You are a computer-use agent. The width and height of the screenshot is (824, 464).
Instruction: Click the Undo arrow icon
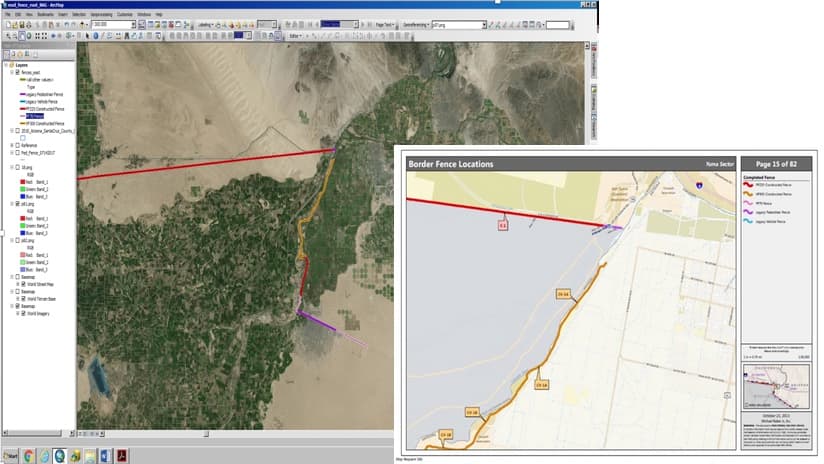[x=66, y=25]
